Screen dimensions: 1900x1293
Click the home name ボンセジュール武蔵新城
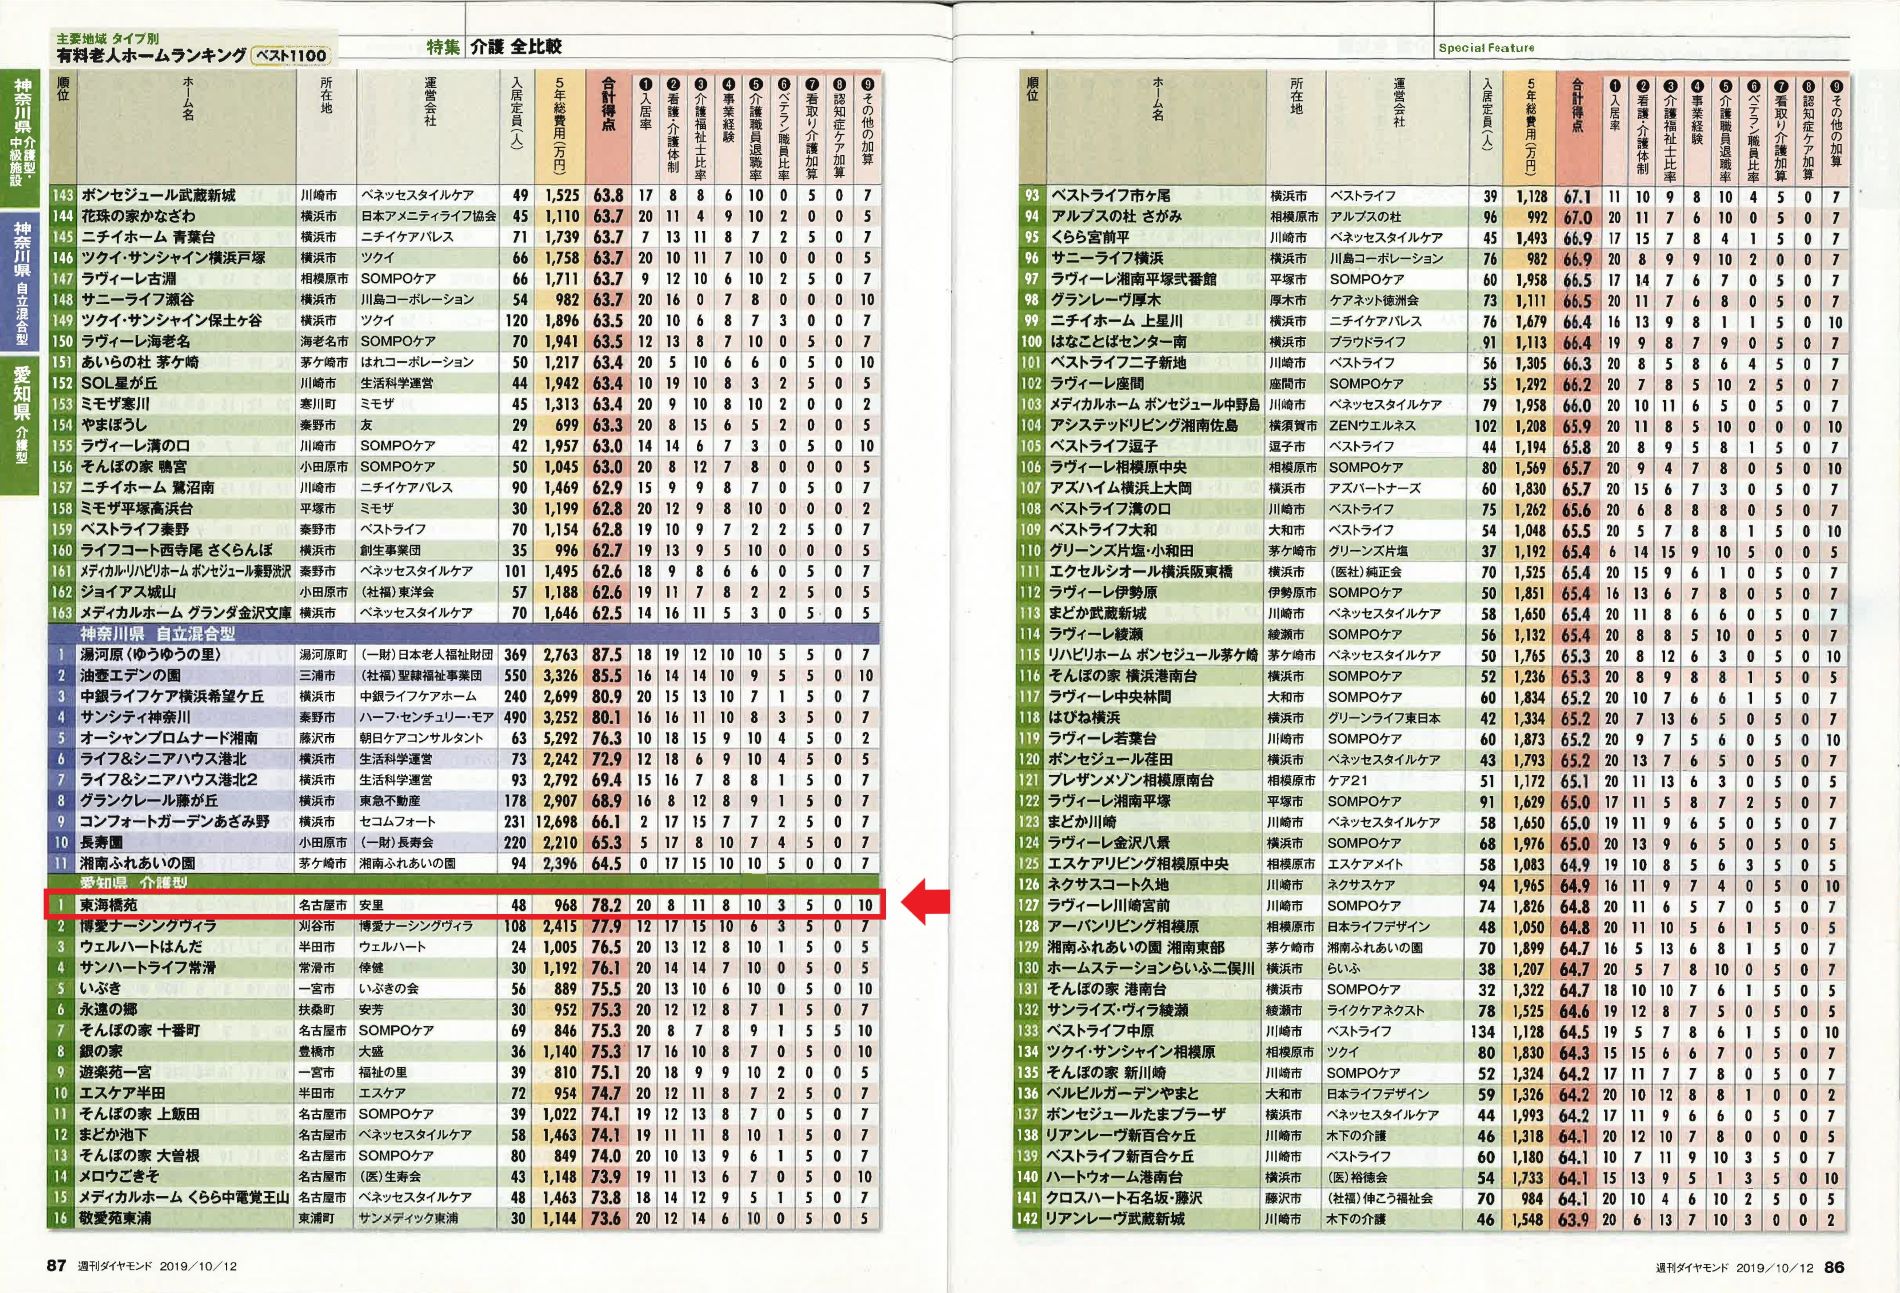[158, 195]
